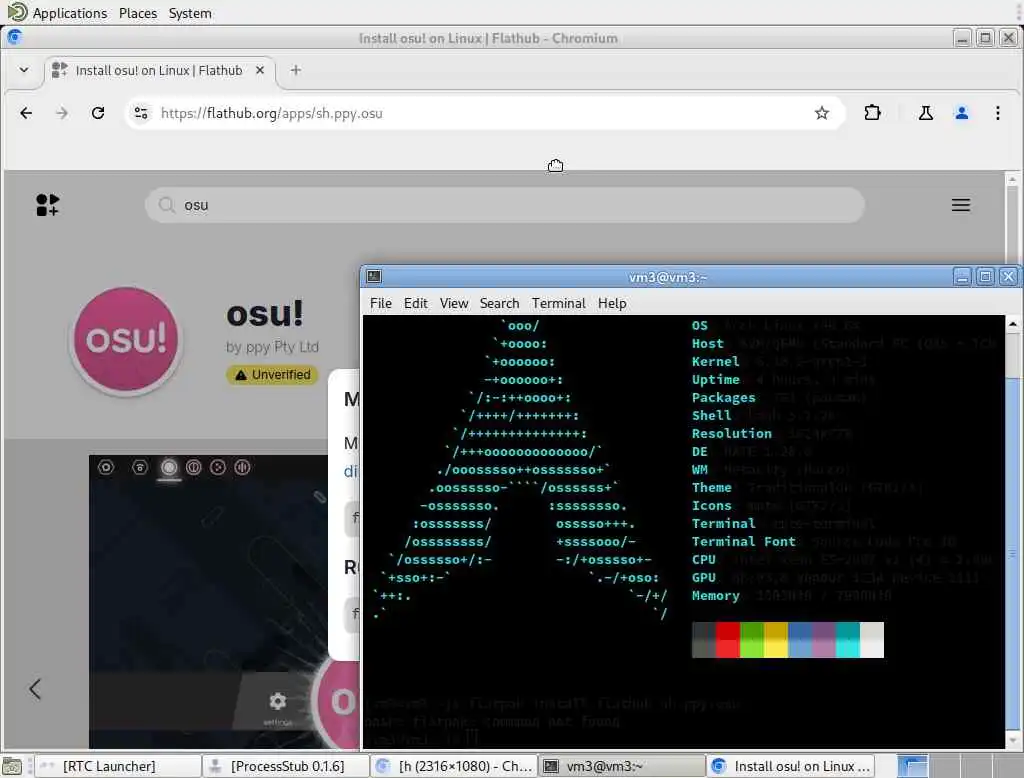1024x778 pixels.
Task: Click the Resolution label in terminal
Action: pos(731,434)
